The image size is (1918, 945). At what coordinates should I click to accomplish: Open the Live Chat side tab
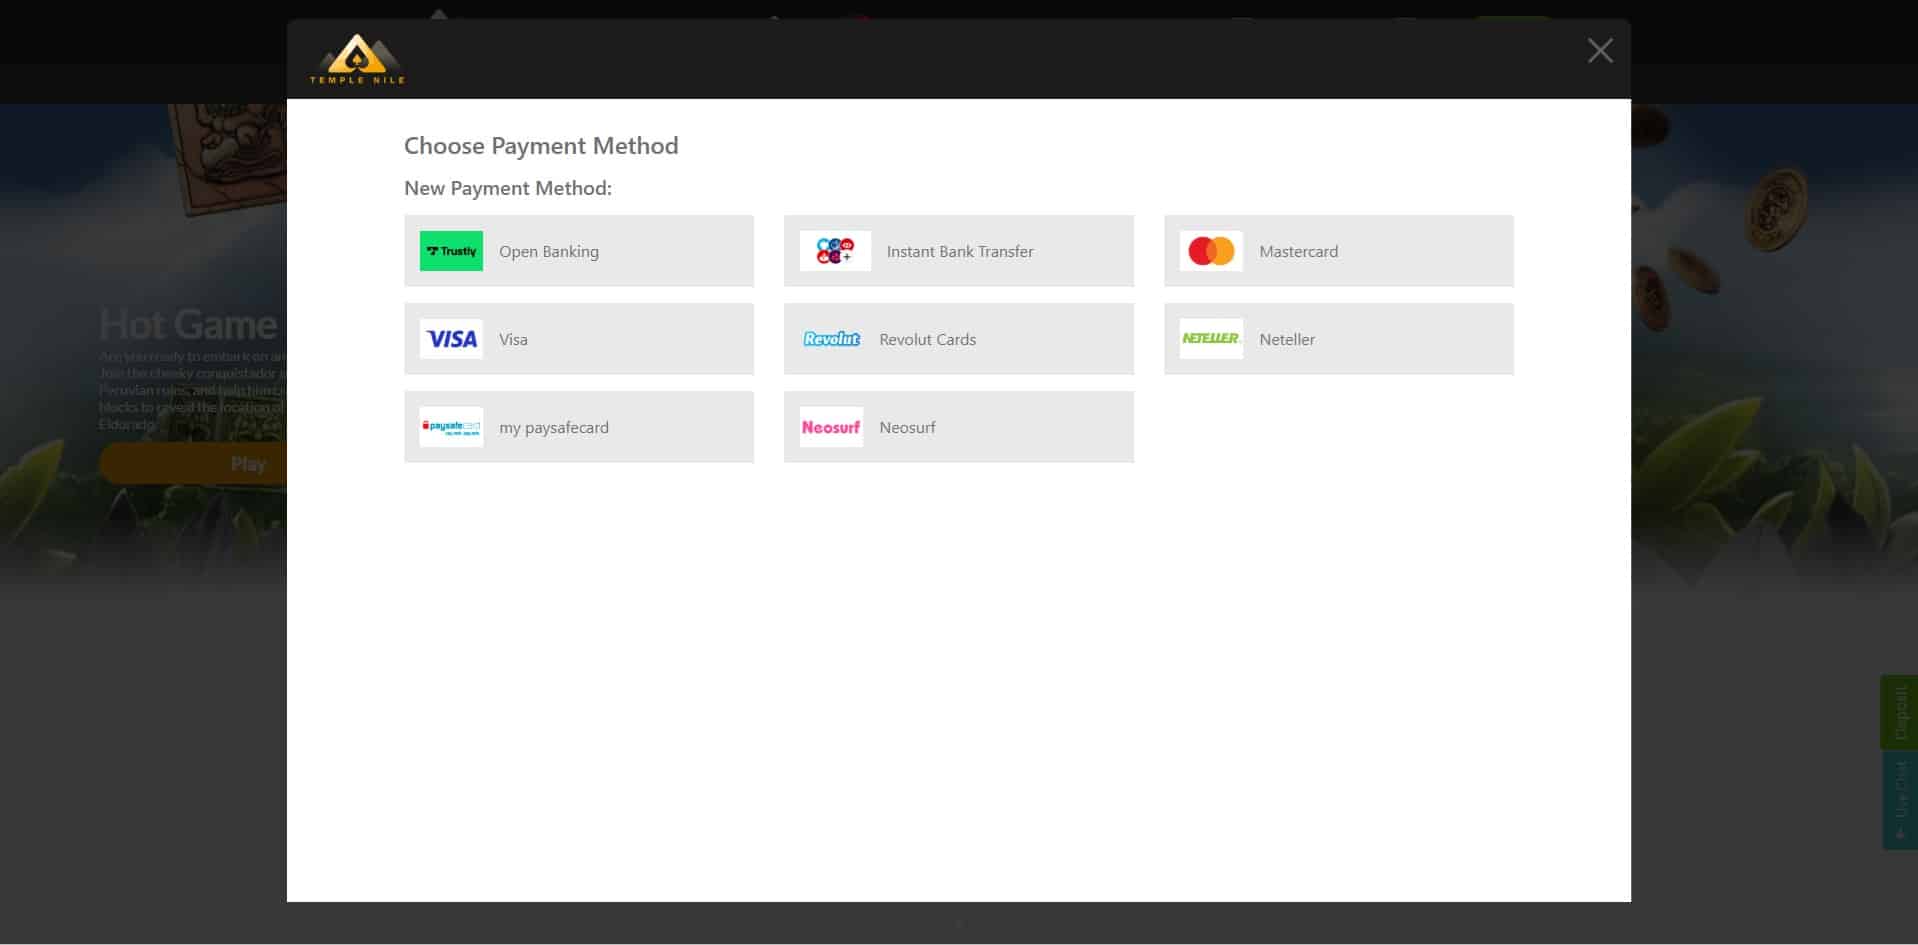[x=1899, y=800]
